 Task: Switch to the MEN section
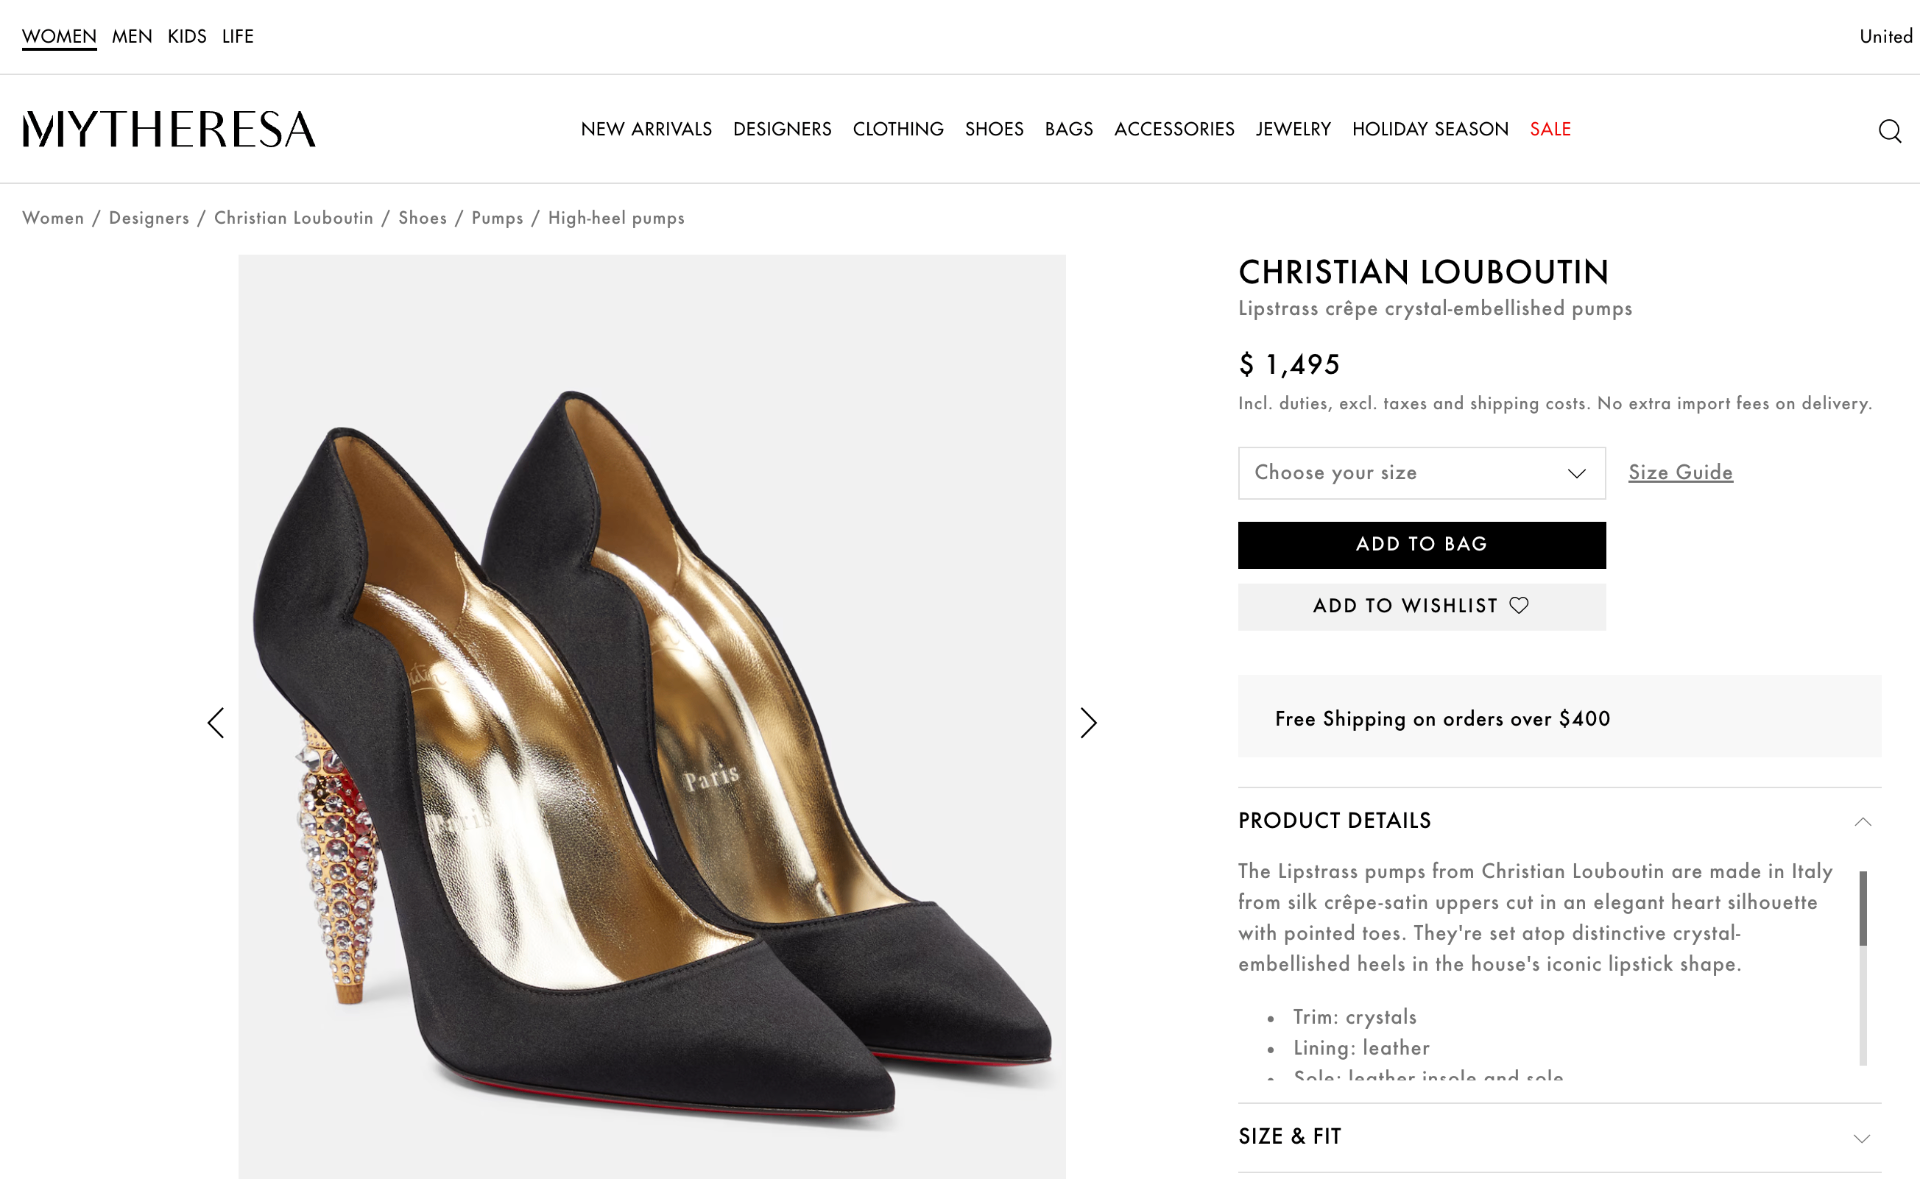pyautogui.click(x=132, y=36)
